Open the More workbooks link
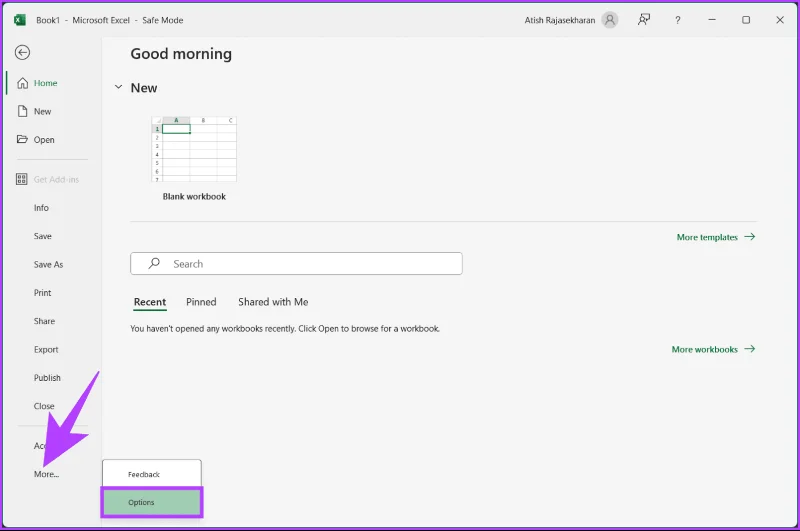 pos(705,349)
